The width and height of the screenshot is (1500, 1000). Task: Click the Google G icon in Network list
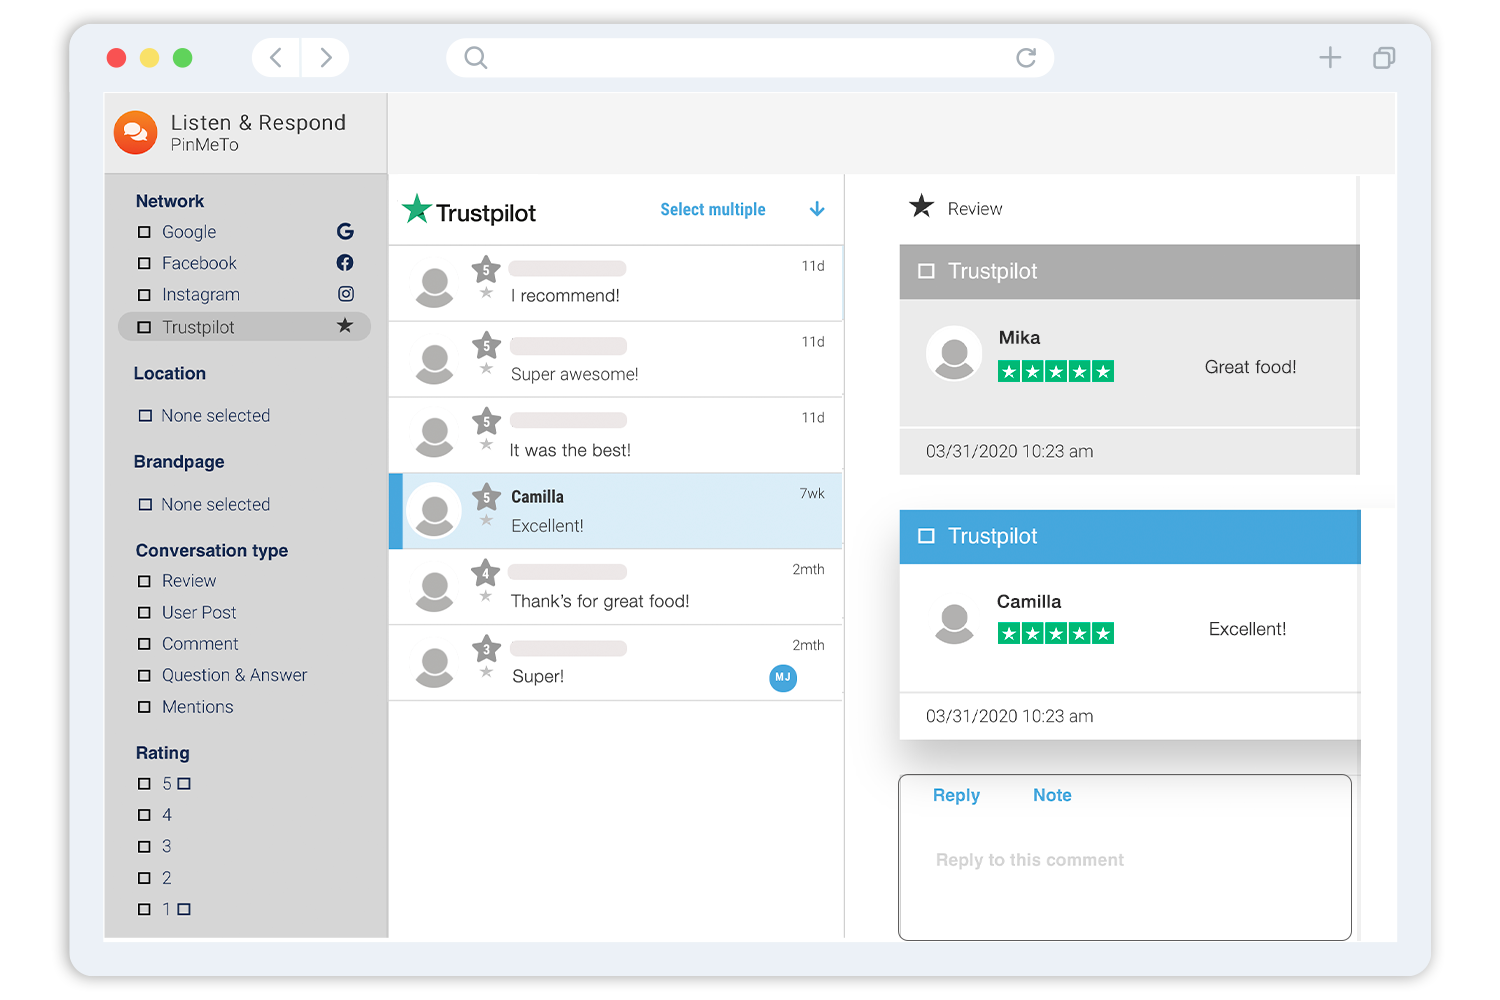tap(345, 231)
